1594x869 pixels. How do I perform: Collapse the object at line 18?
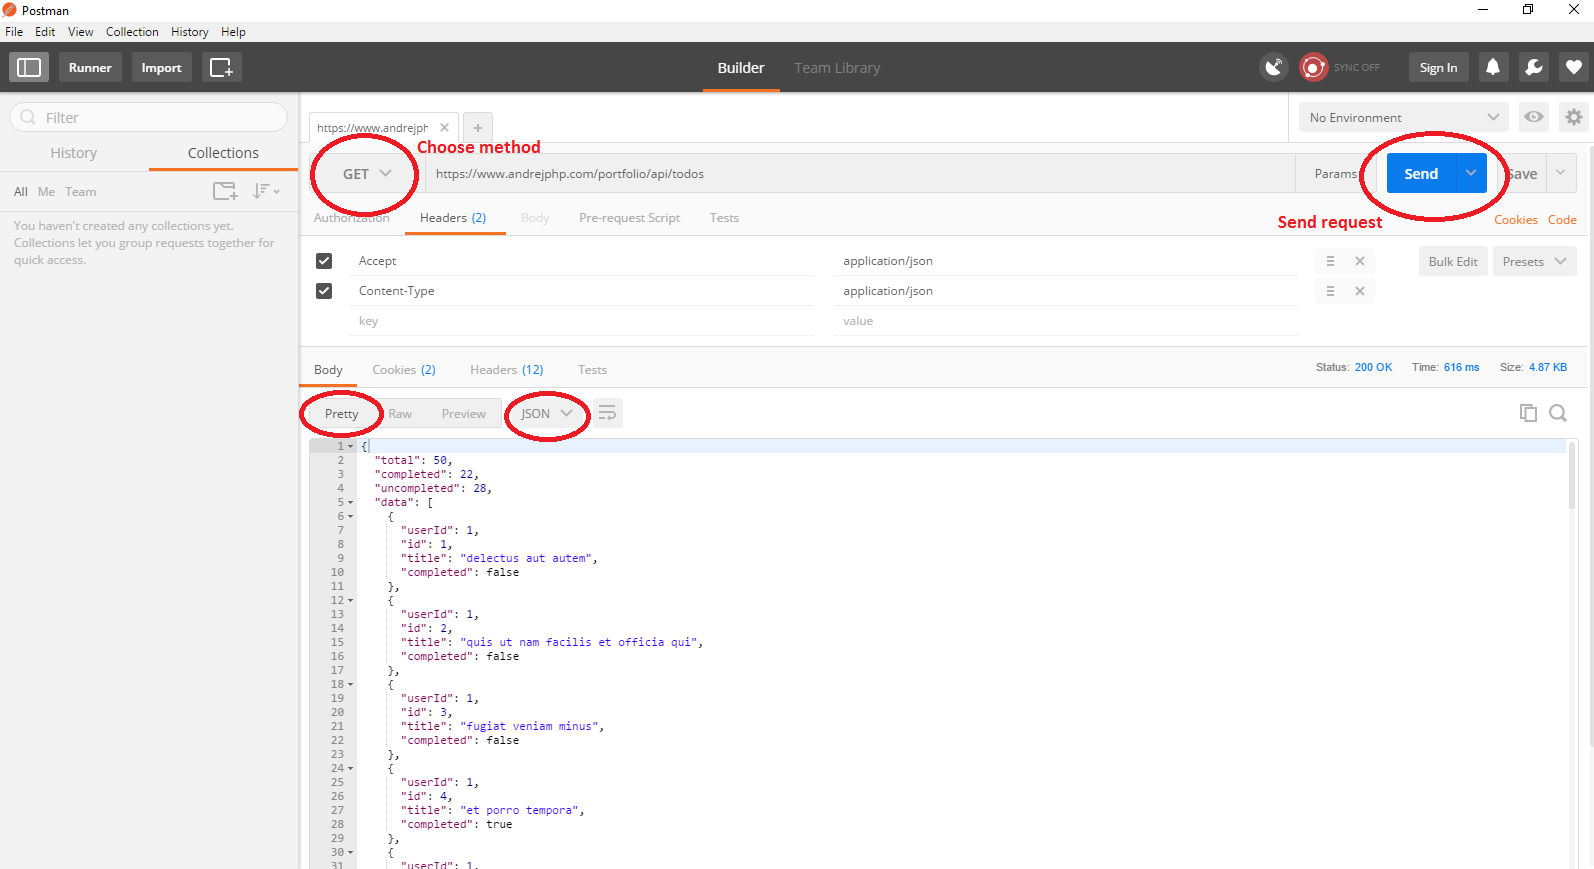coord(350,685)
